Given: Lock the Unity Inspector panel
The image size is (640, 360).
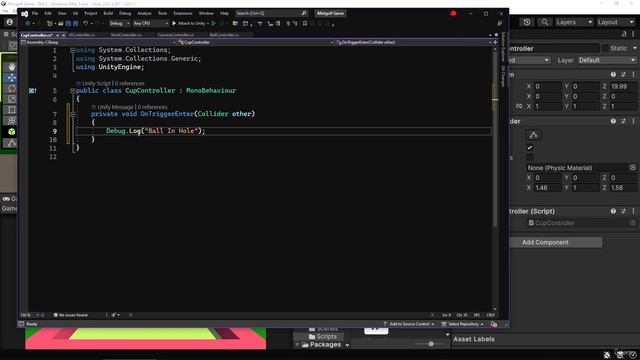Looking at the screenshot, I should [624, 35].
